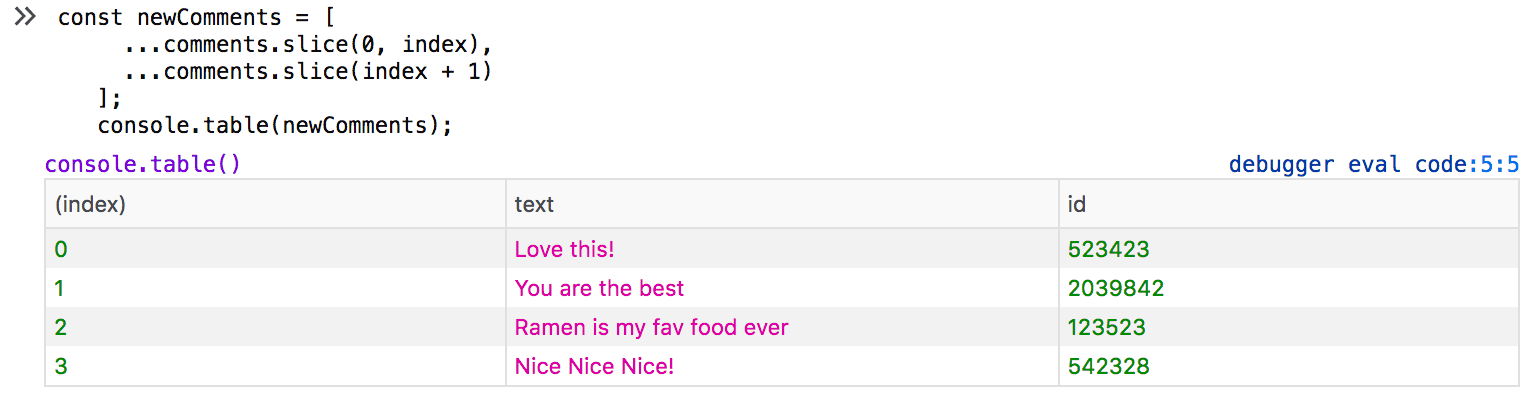Select the 'You are the best' cell
The width and height of the screenshot is (1528, 400).
click(x=599, y=288)
